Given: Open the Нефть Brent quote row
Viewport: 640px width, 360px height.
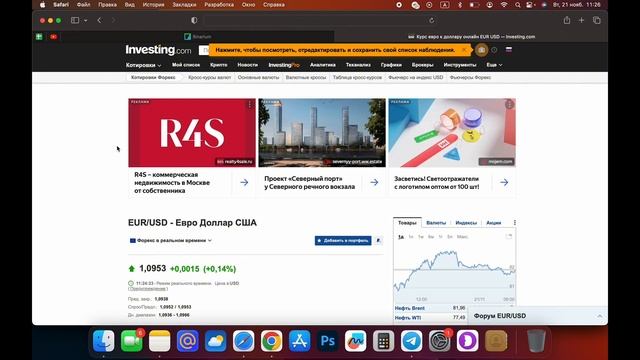Looking at the screenshot, I should pos(430,308).
